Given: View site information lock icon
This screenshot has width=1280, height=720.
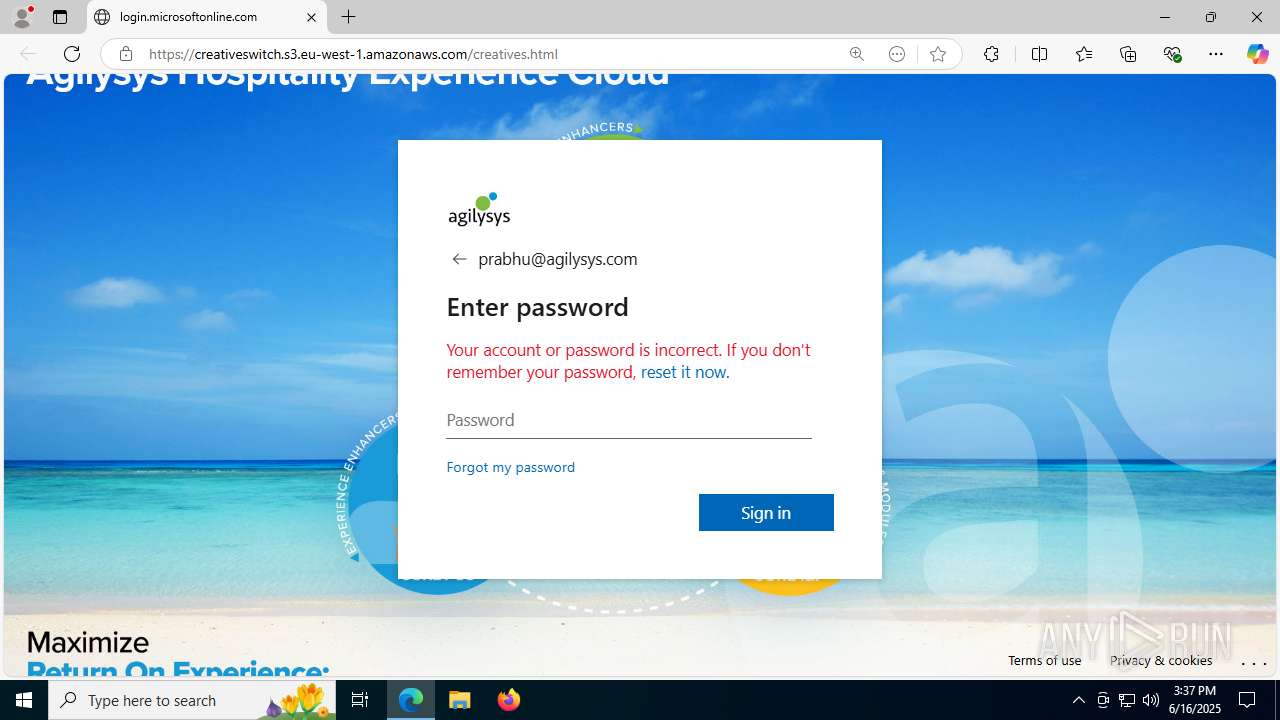Looking at the screenshot, I should tap(126, 54).
